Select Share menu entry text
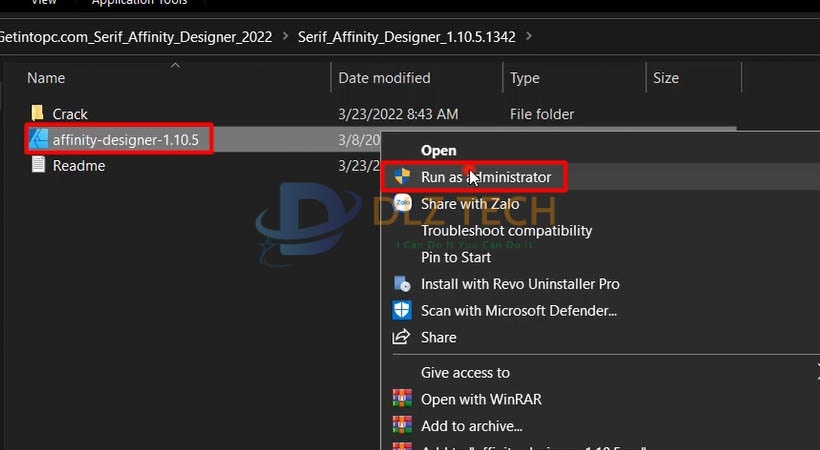Image resolution: width=820 pixels, height=450 pixels. [438, 337]
